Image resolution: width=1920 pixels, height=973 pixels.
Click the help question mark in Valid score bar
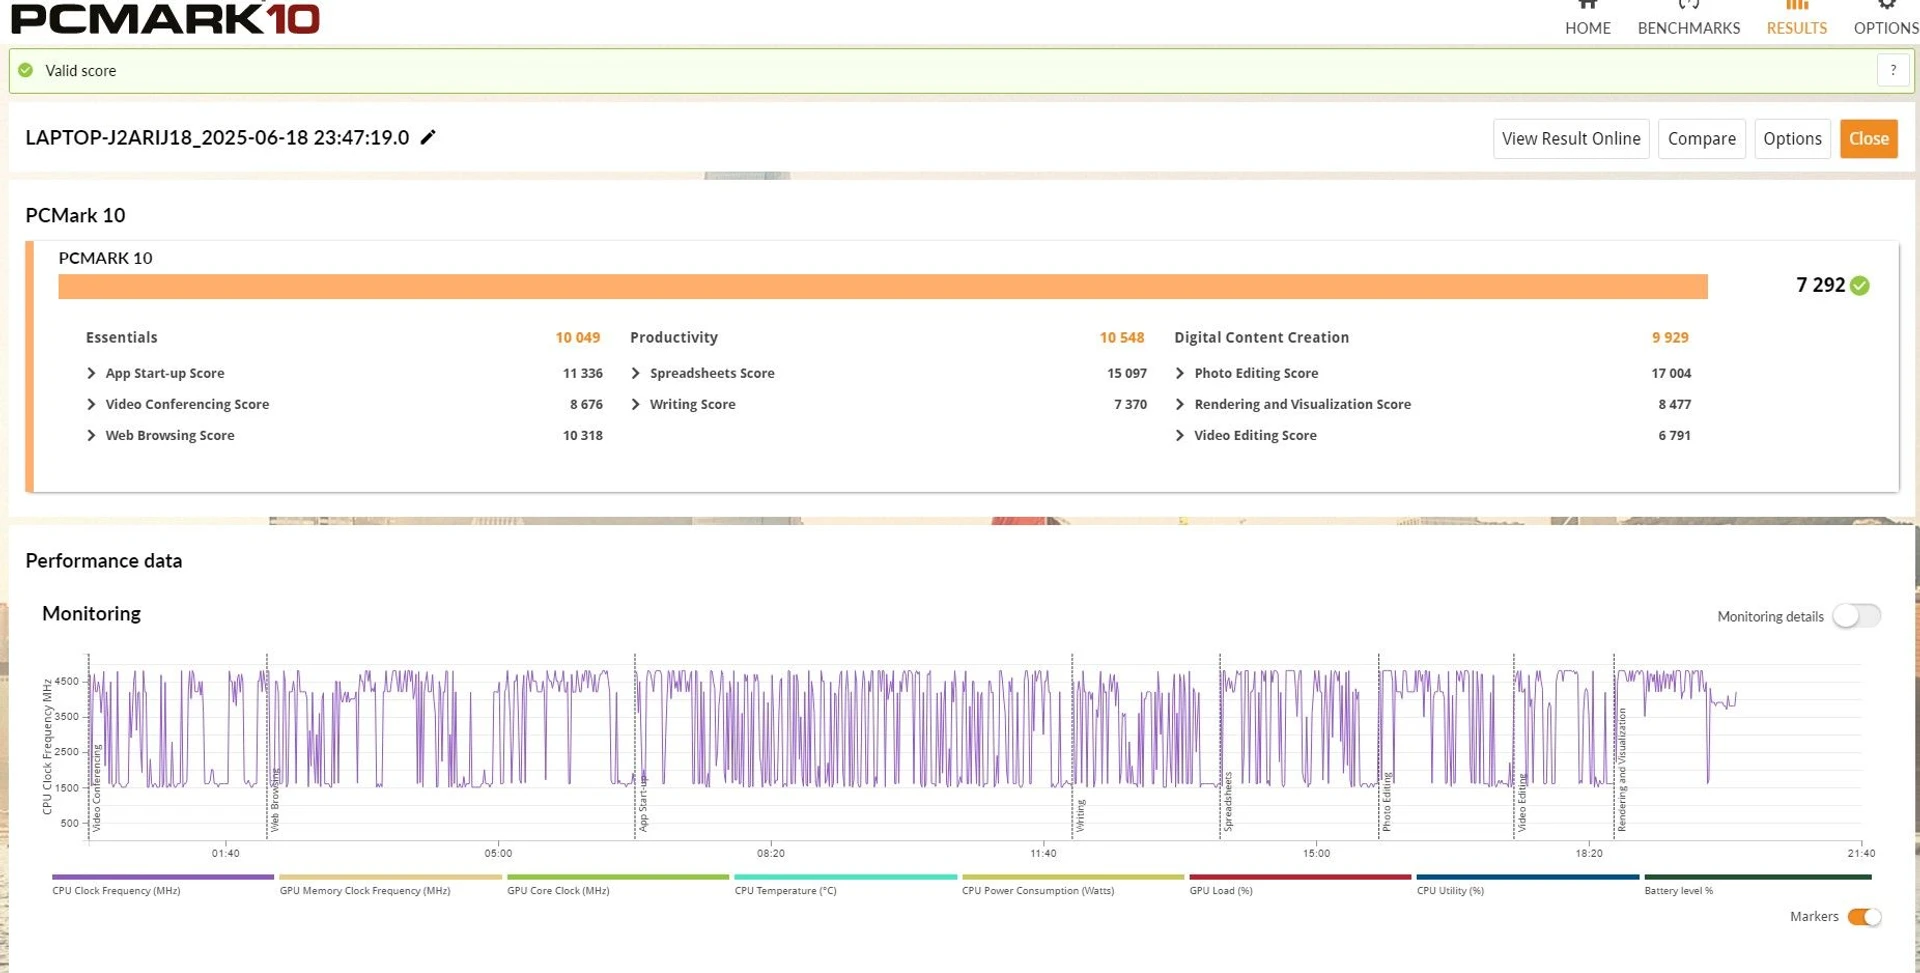1892,71
